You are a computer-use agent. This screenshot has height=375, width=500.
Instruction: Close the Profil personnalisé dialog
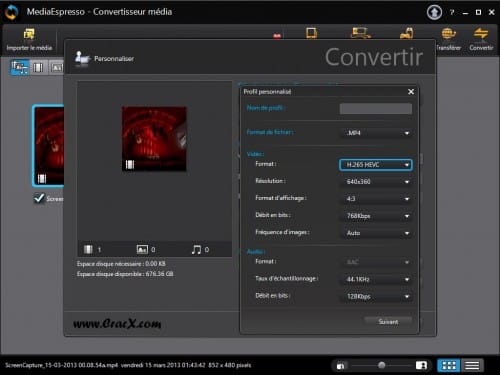[411, 92]
